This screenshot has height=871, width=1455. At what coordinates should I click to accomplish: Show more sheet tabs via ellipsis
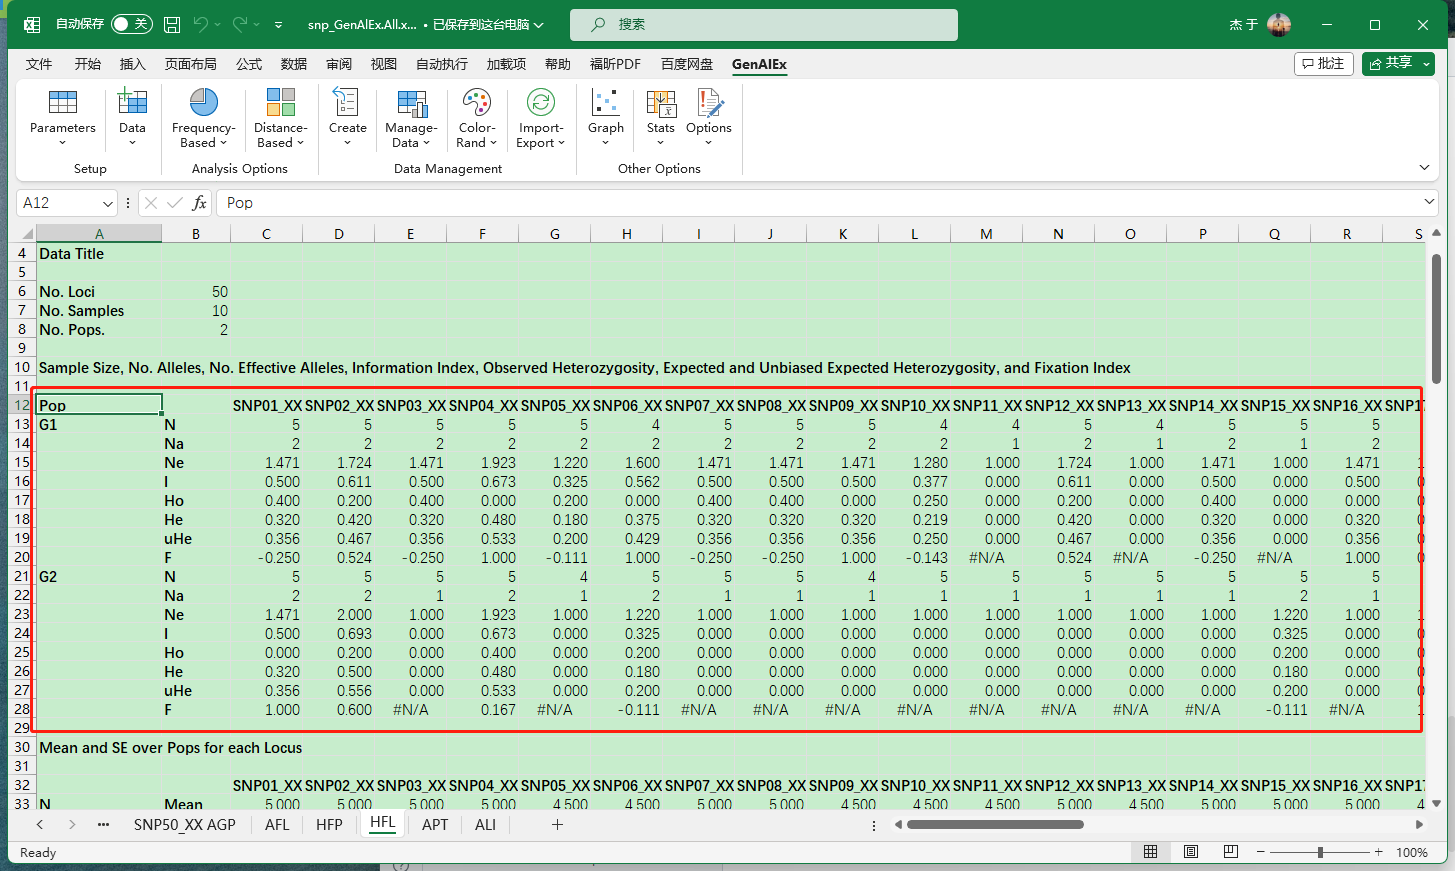tap(103, 825)
